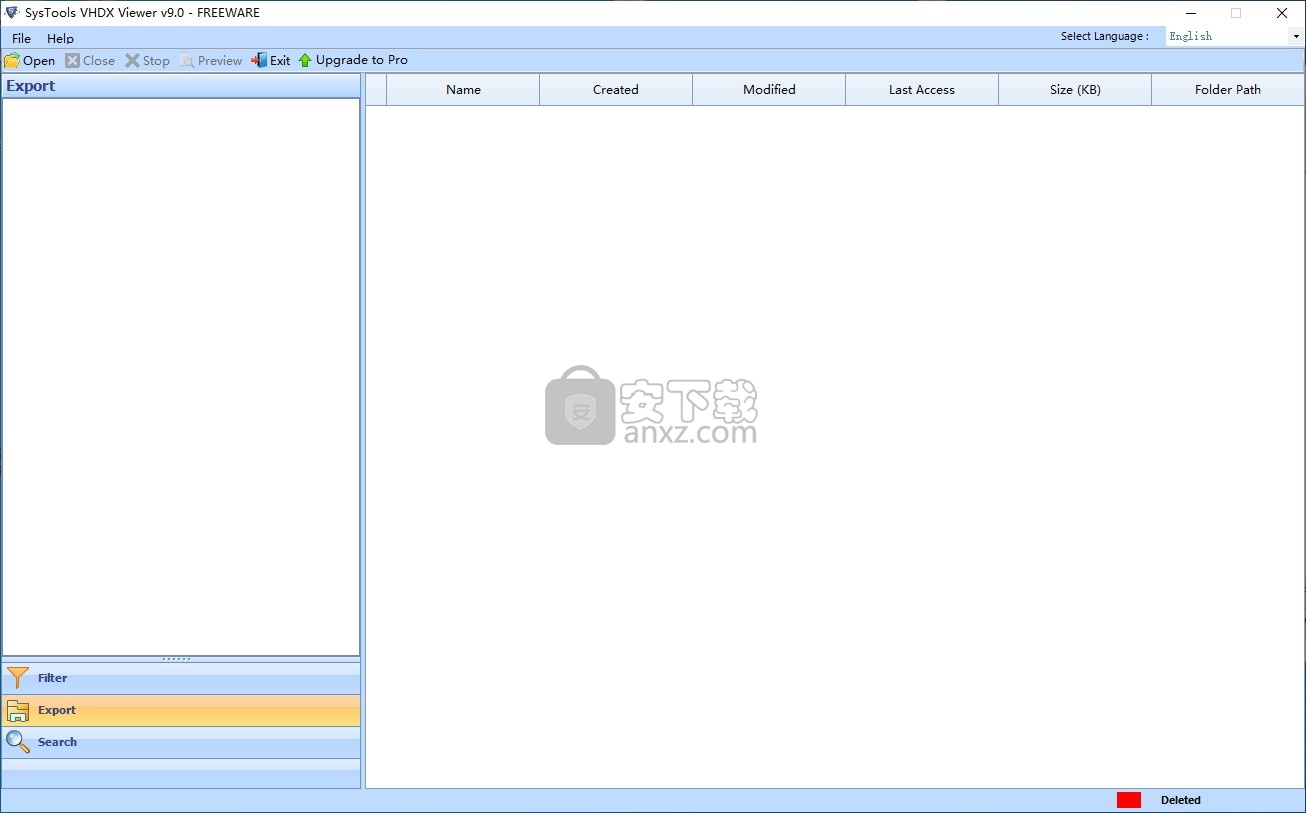Open the Help menu

click(x=60, y=38)
